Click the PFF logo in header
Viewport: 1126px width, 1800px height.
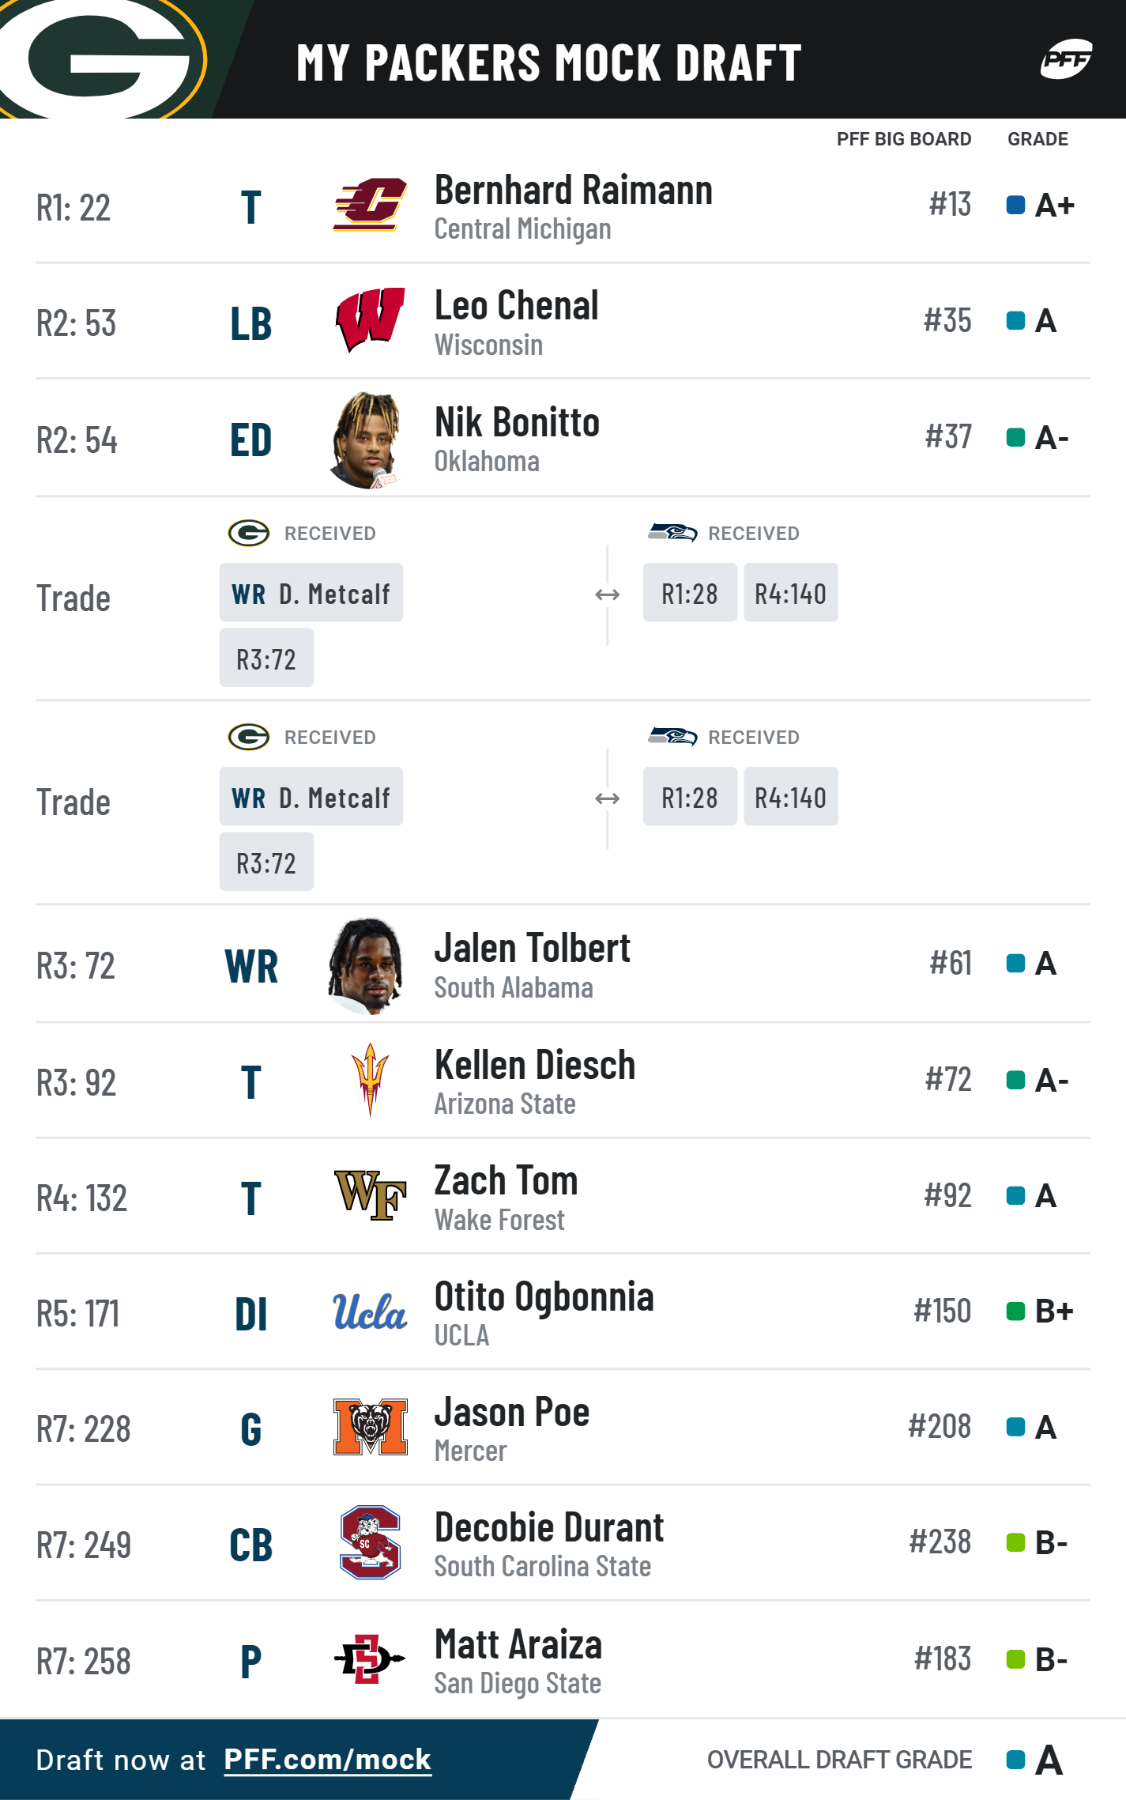[1066, 60]
